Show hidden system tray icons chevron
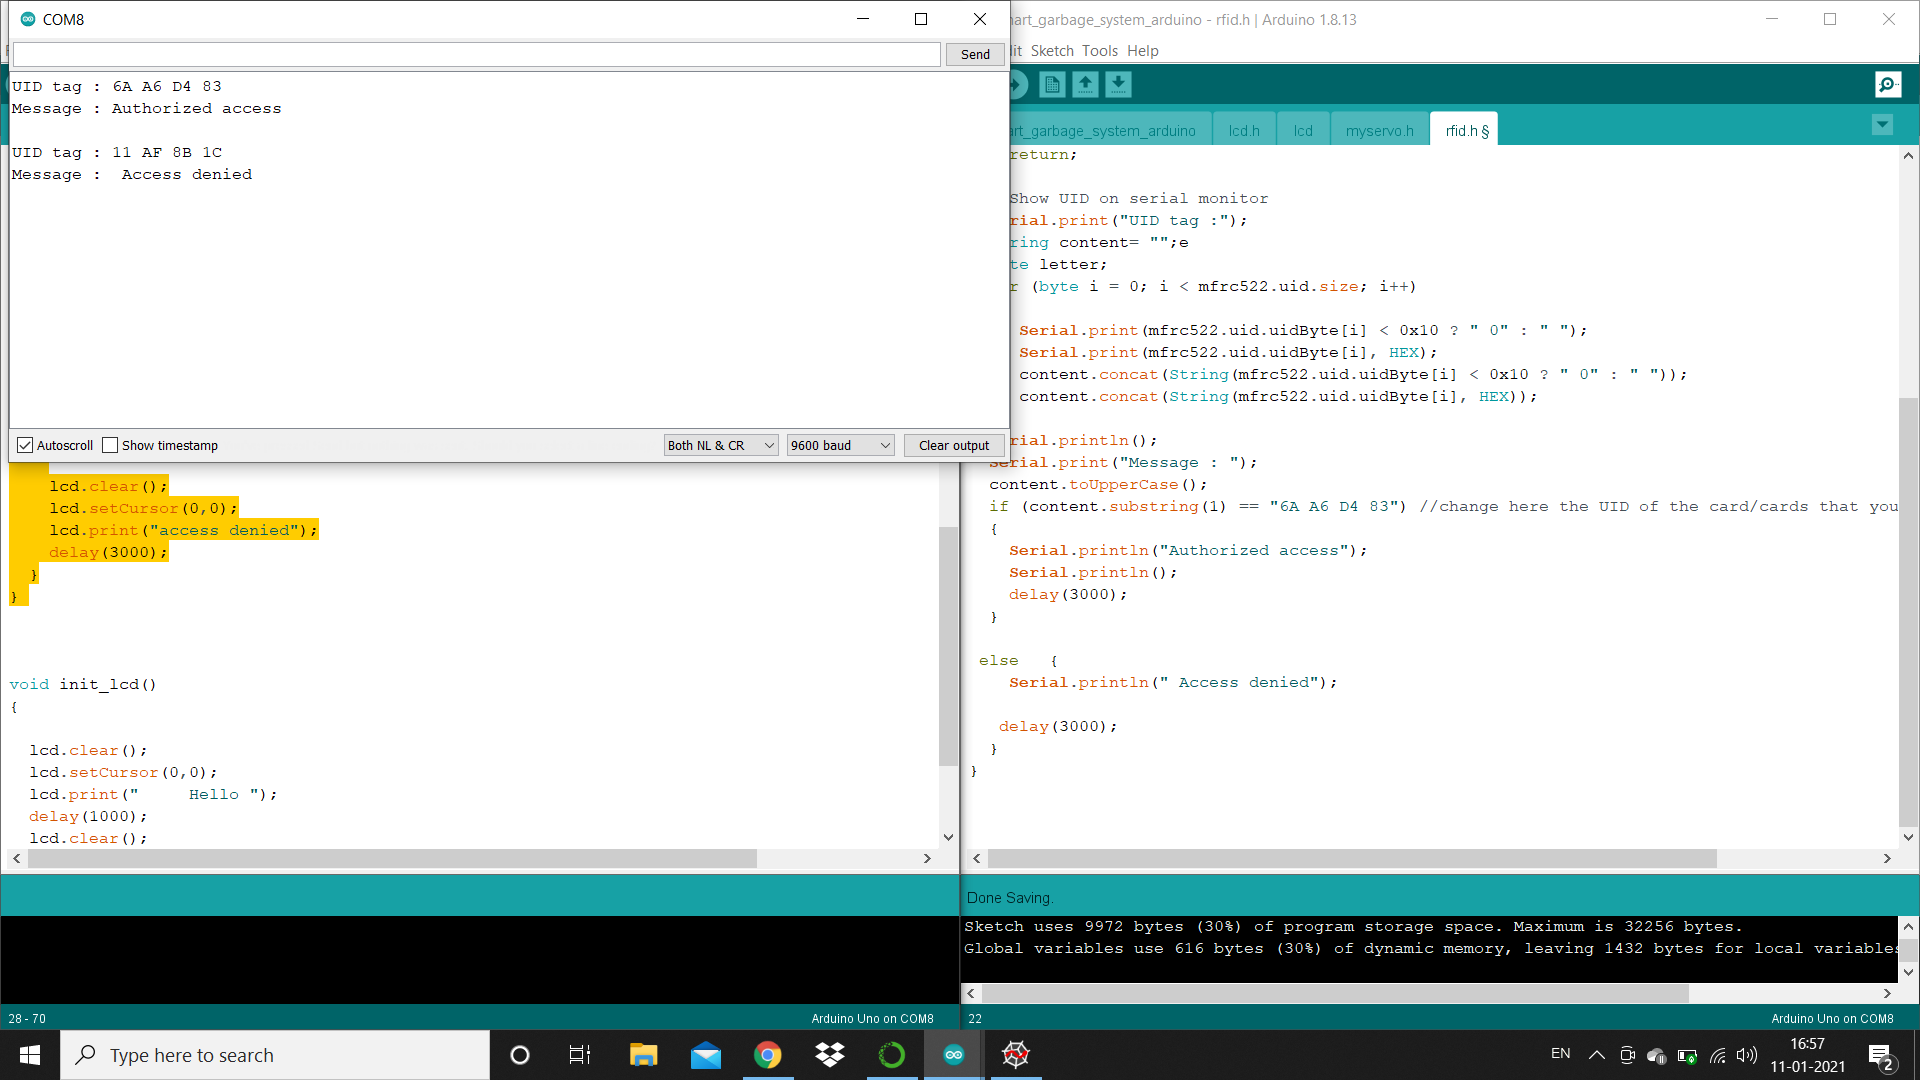 pos(1597,1055)
